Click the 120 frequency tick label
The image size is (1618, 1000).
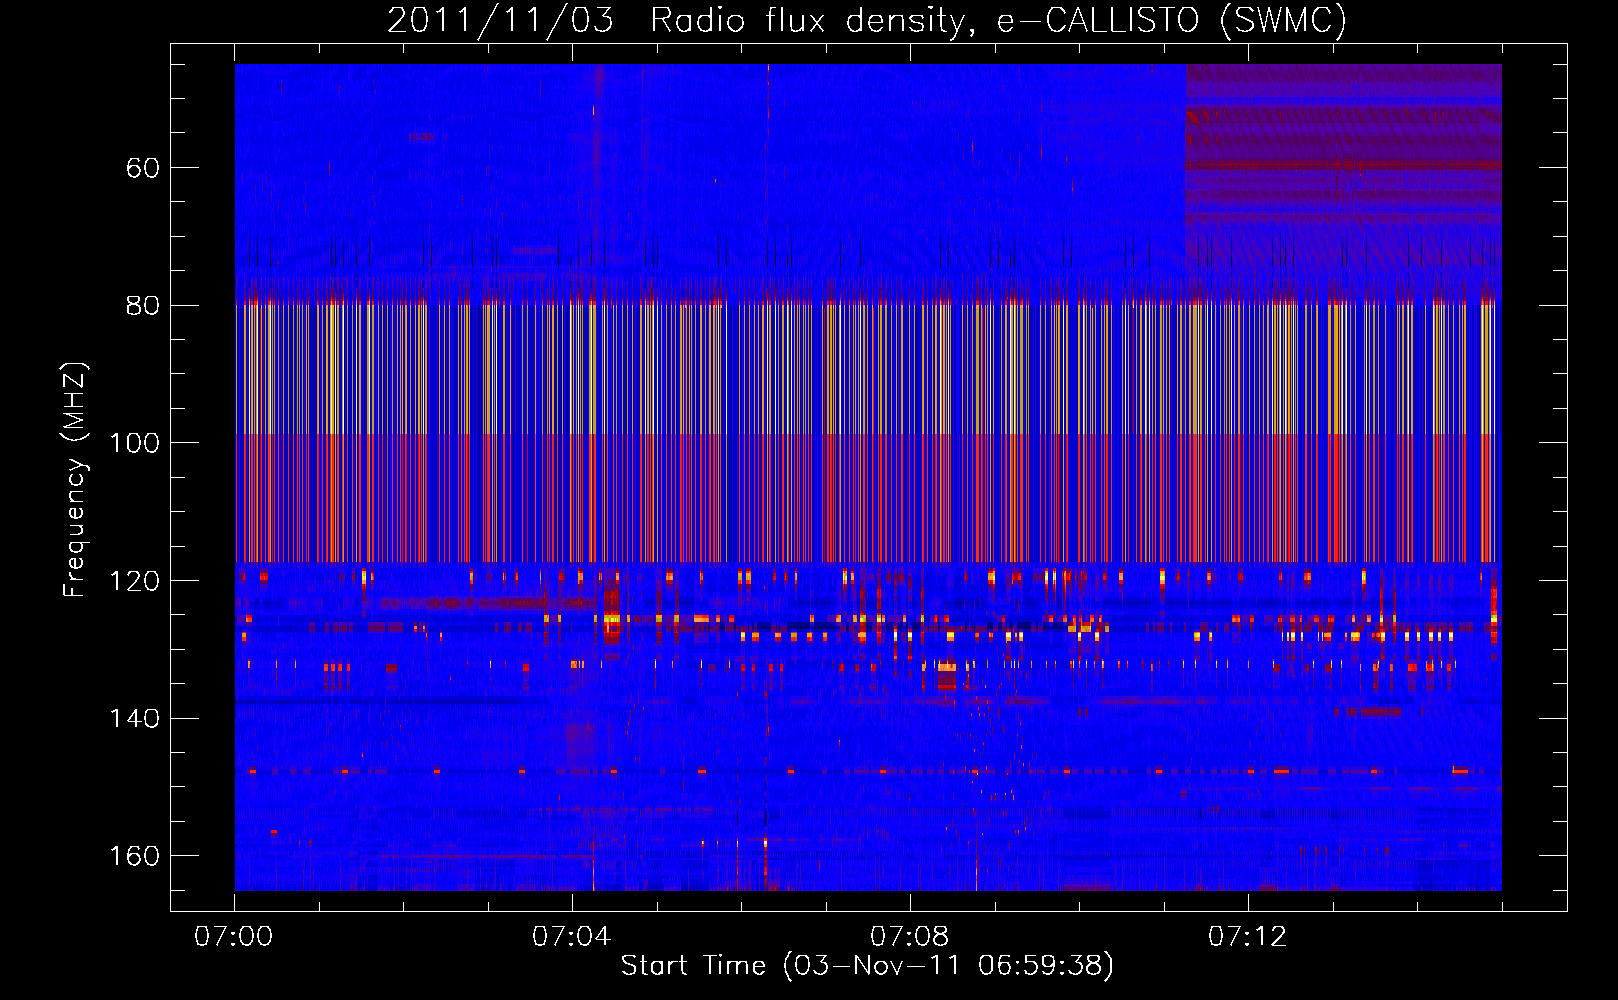click(134, 581)
